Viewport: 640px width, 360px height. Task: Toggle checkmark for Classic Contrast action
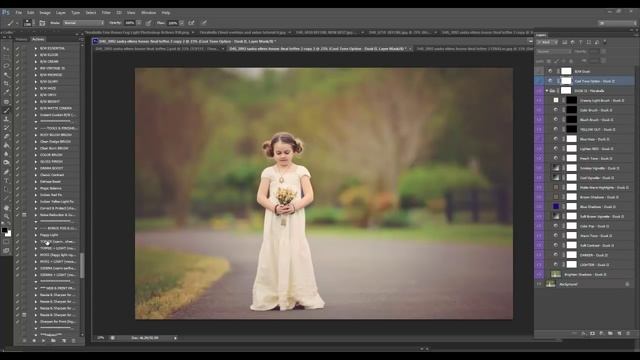tap(18, 175)
